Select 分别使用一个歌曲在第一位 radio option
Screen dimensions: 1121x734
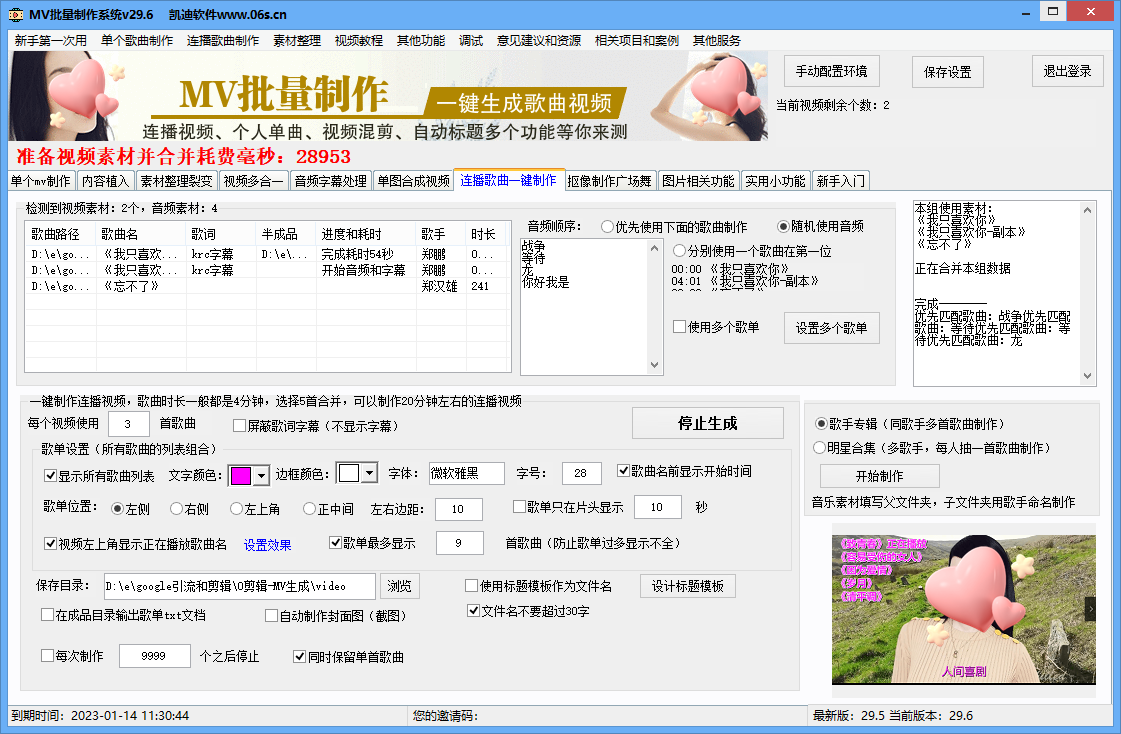(x=752, y=251)
